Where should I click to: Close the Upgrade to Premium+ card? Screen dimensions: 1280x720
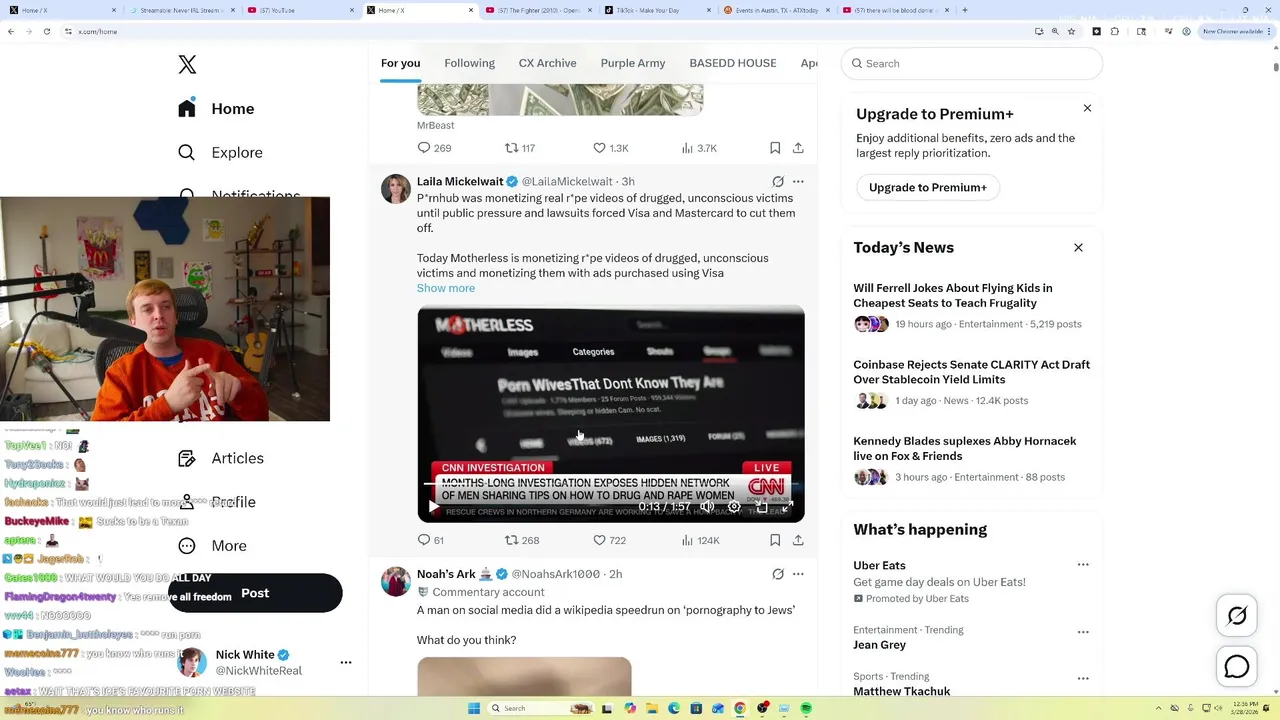click(x=1087, y=108)
